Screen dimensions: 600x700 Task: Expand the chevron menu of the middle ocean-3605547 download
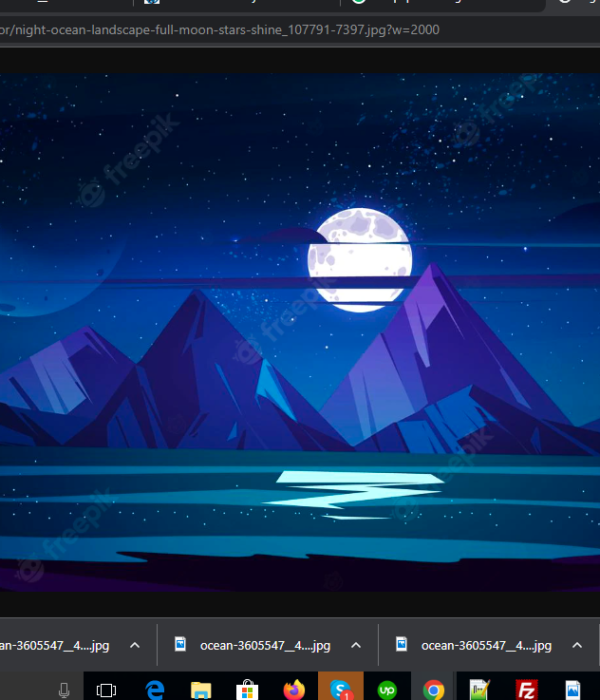pyautogui.click(x=356, y=645)
